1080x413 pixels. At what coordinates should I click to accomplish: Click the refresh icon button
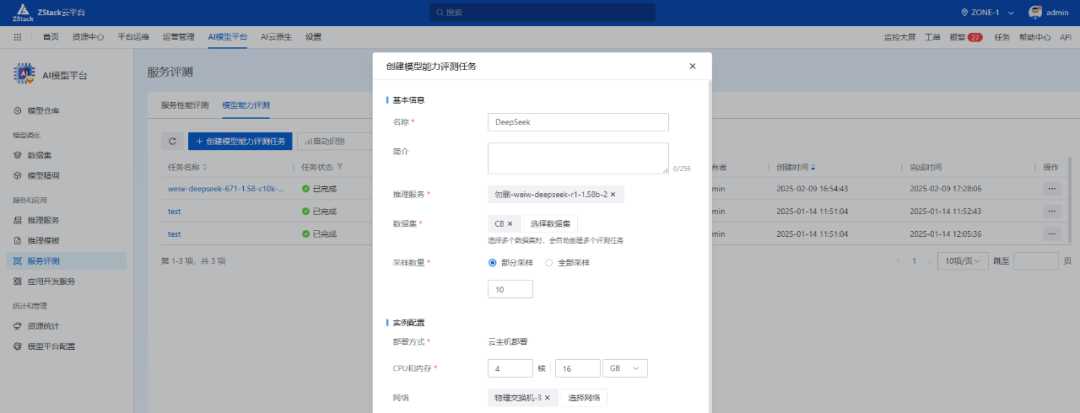pos(172,141)
